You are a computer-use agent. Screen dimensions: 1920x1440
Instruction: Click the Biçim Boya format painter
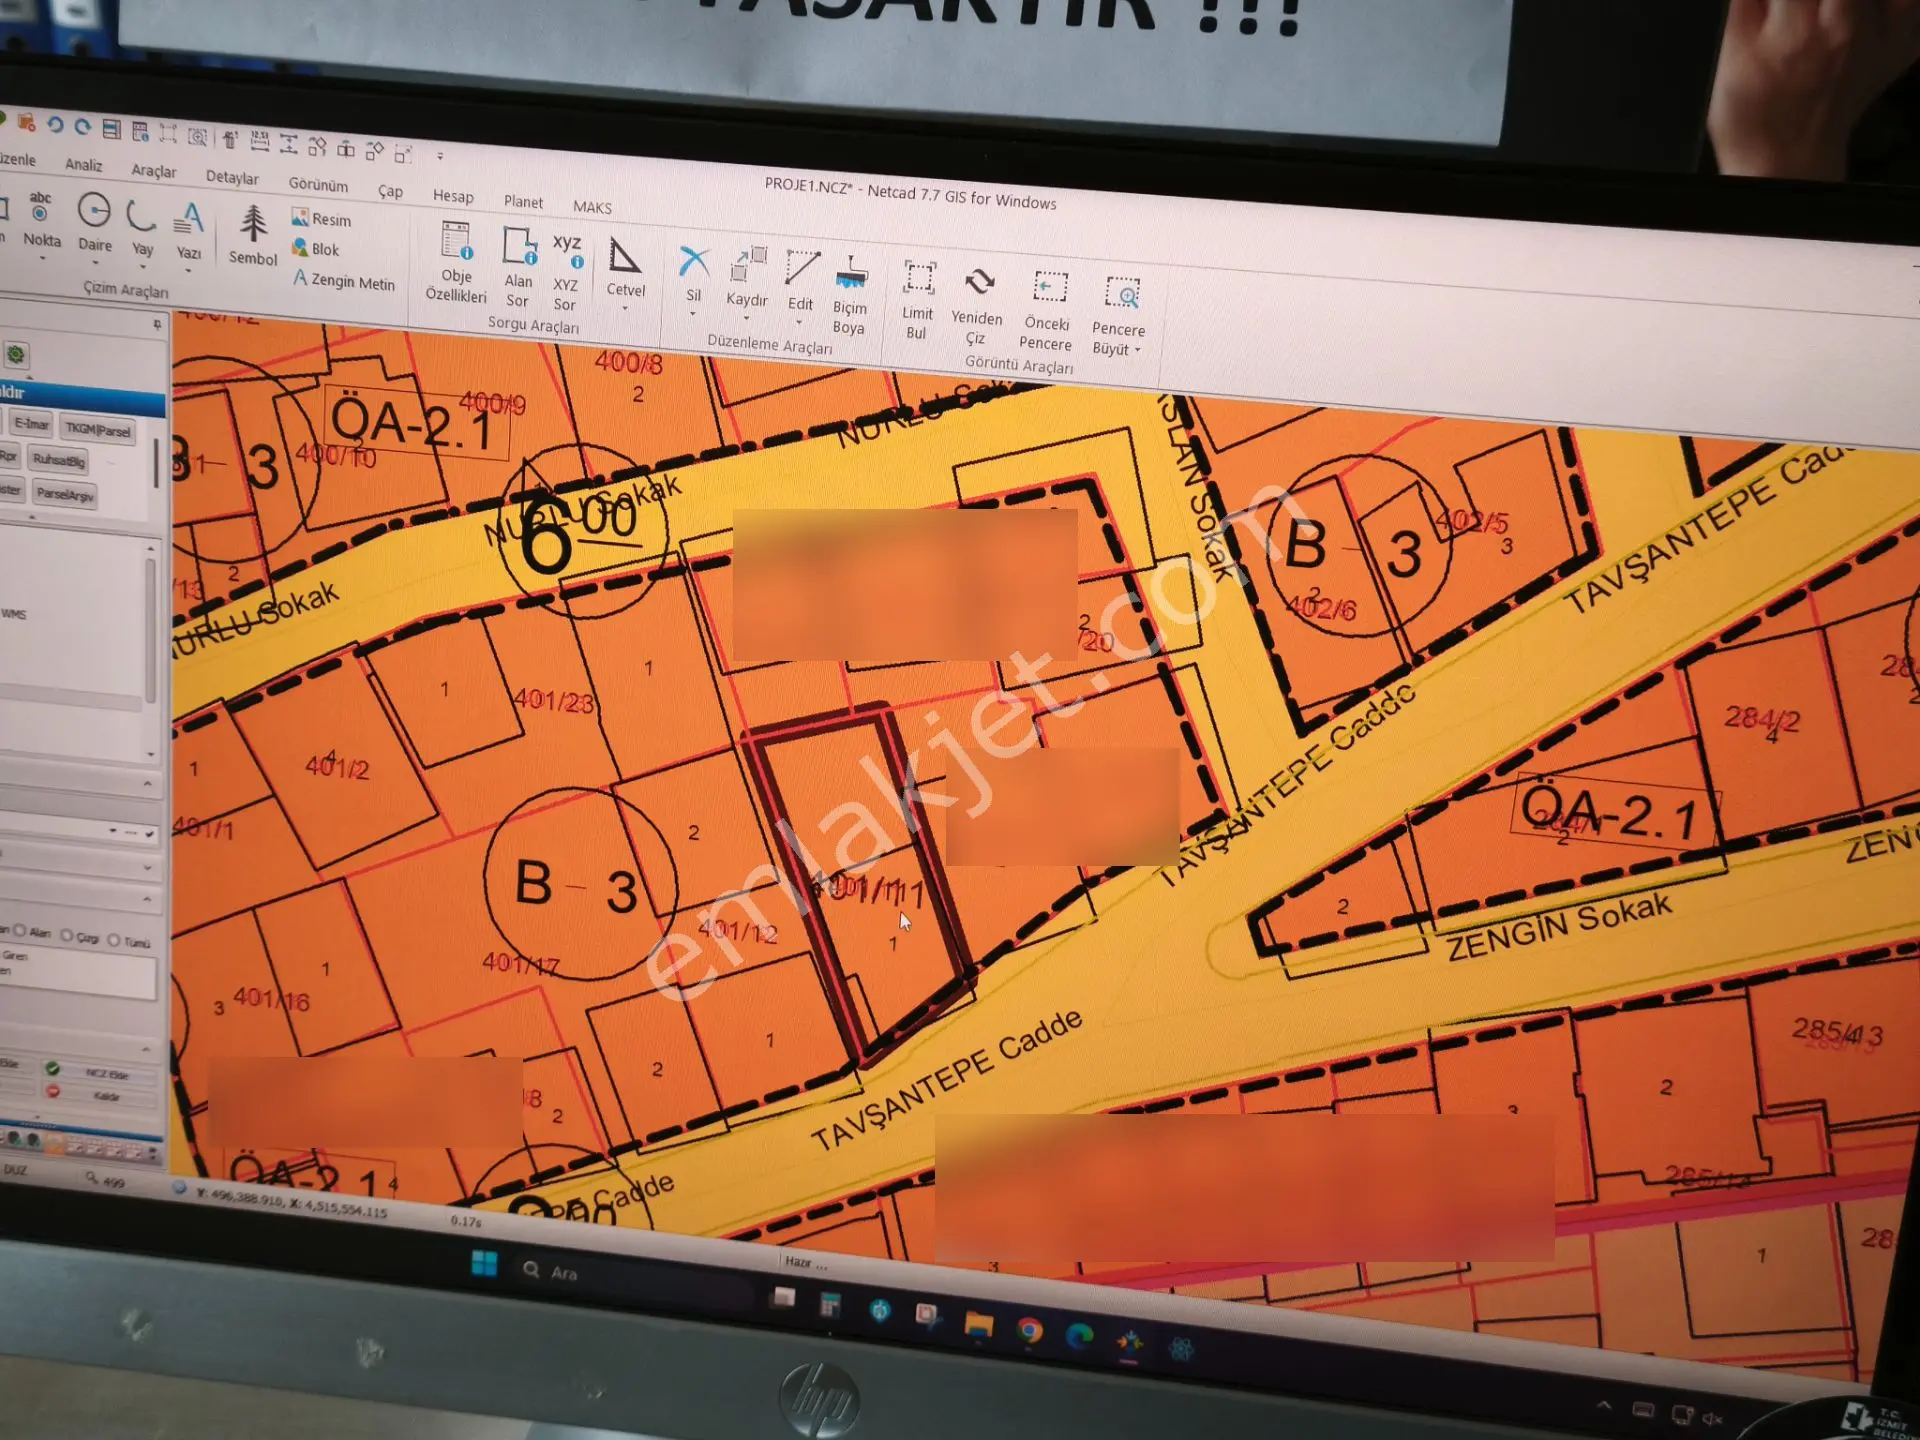click(850, 296)
